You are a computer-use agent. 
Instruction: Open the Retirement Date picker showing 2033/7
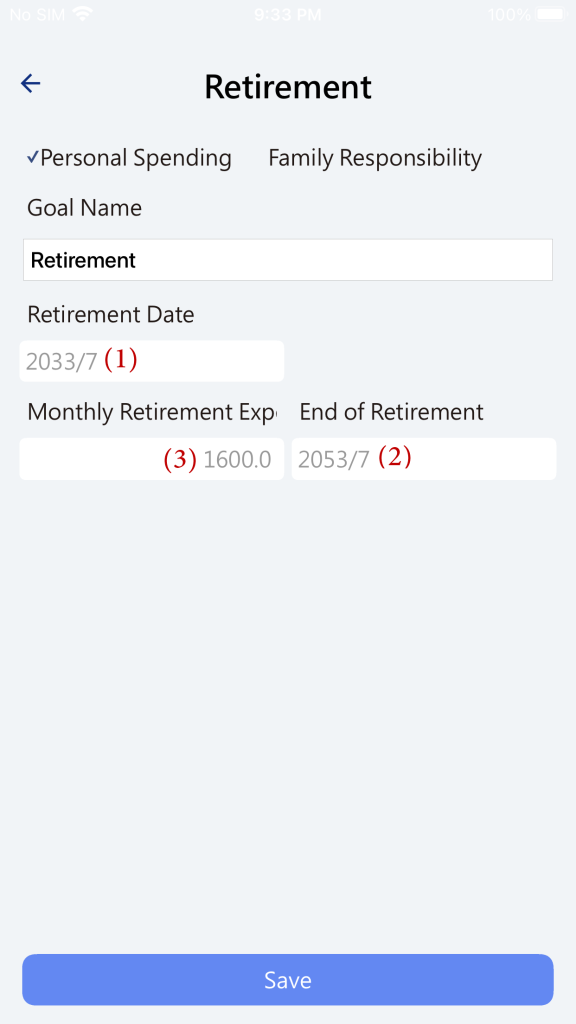pyautogui.click(x=152, y=361)
